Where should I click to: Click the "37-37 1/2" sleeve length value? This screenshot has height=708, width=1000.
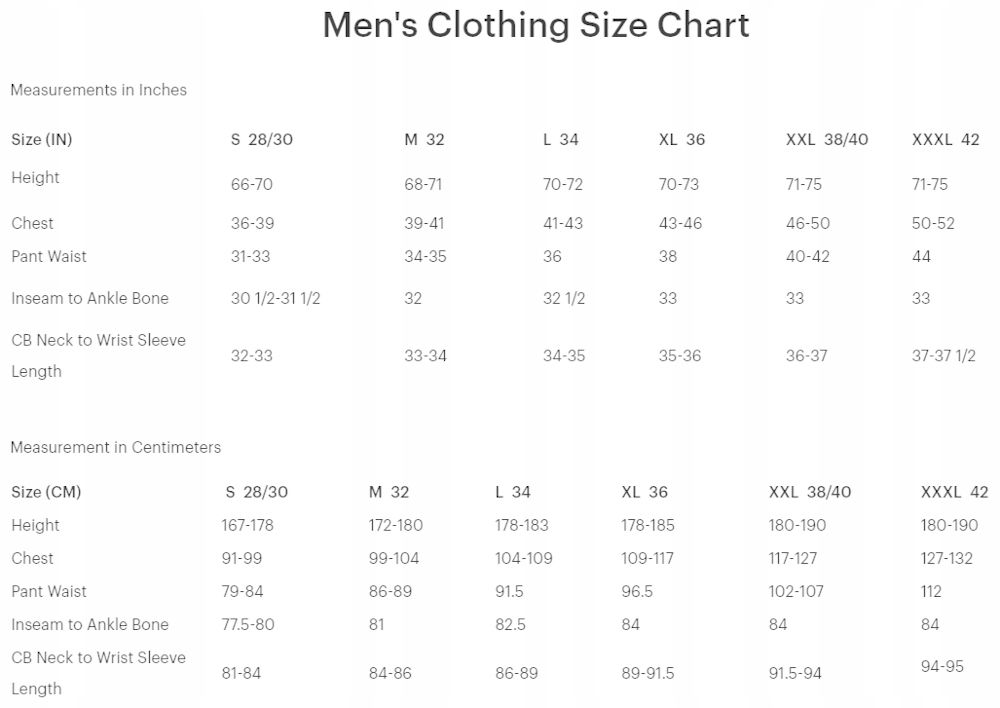[943, 355]
